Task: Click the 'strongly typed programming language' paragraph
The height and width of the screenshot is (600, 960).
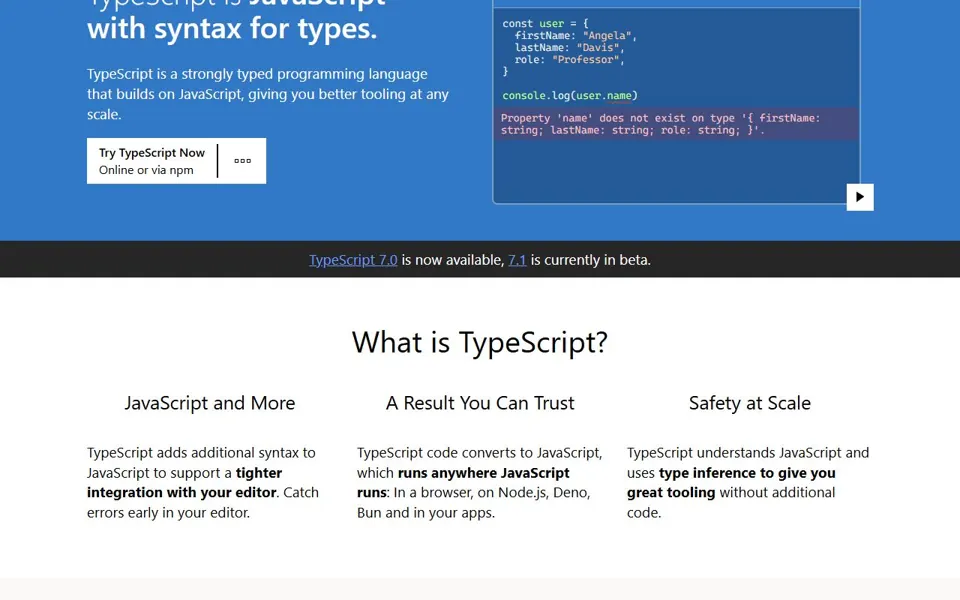Action: (268, 94)
